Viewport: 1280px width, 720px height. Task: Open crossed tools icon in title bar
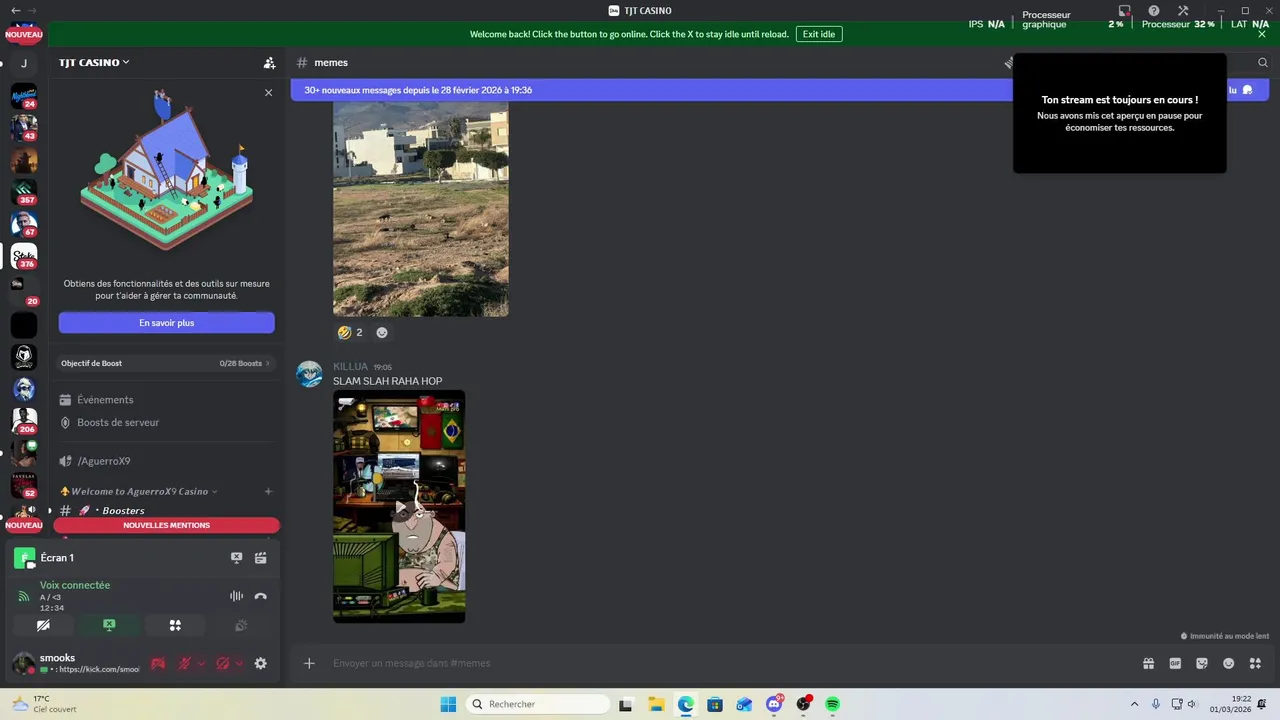tap(1183, 11)
